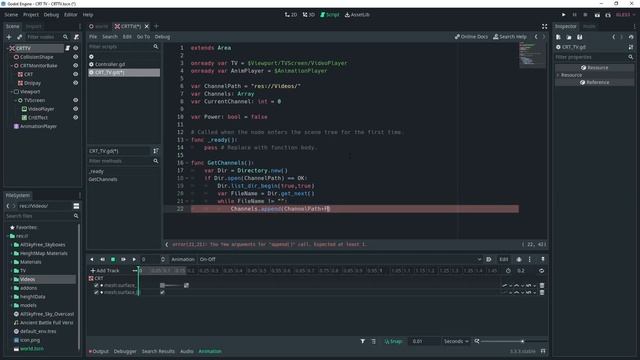Stop animation playback
The height and width of the screenshot is (360, 640).
pos(113,259)
